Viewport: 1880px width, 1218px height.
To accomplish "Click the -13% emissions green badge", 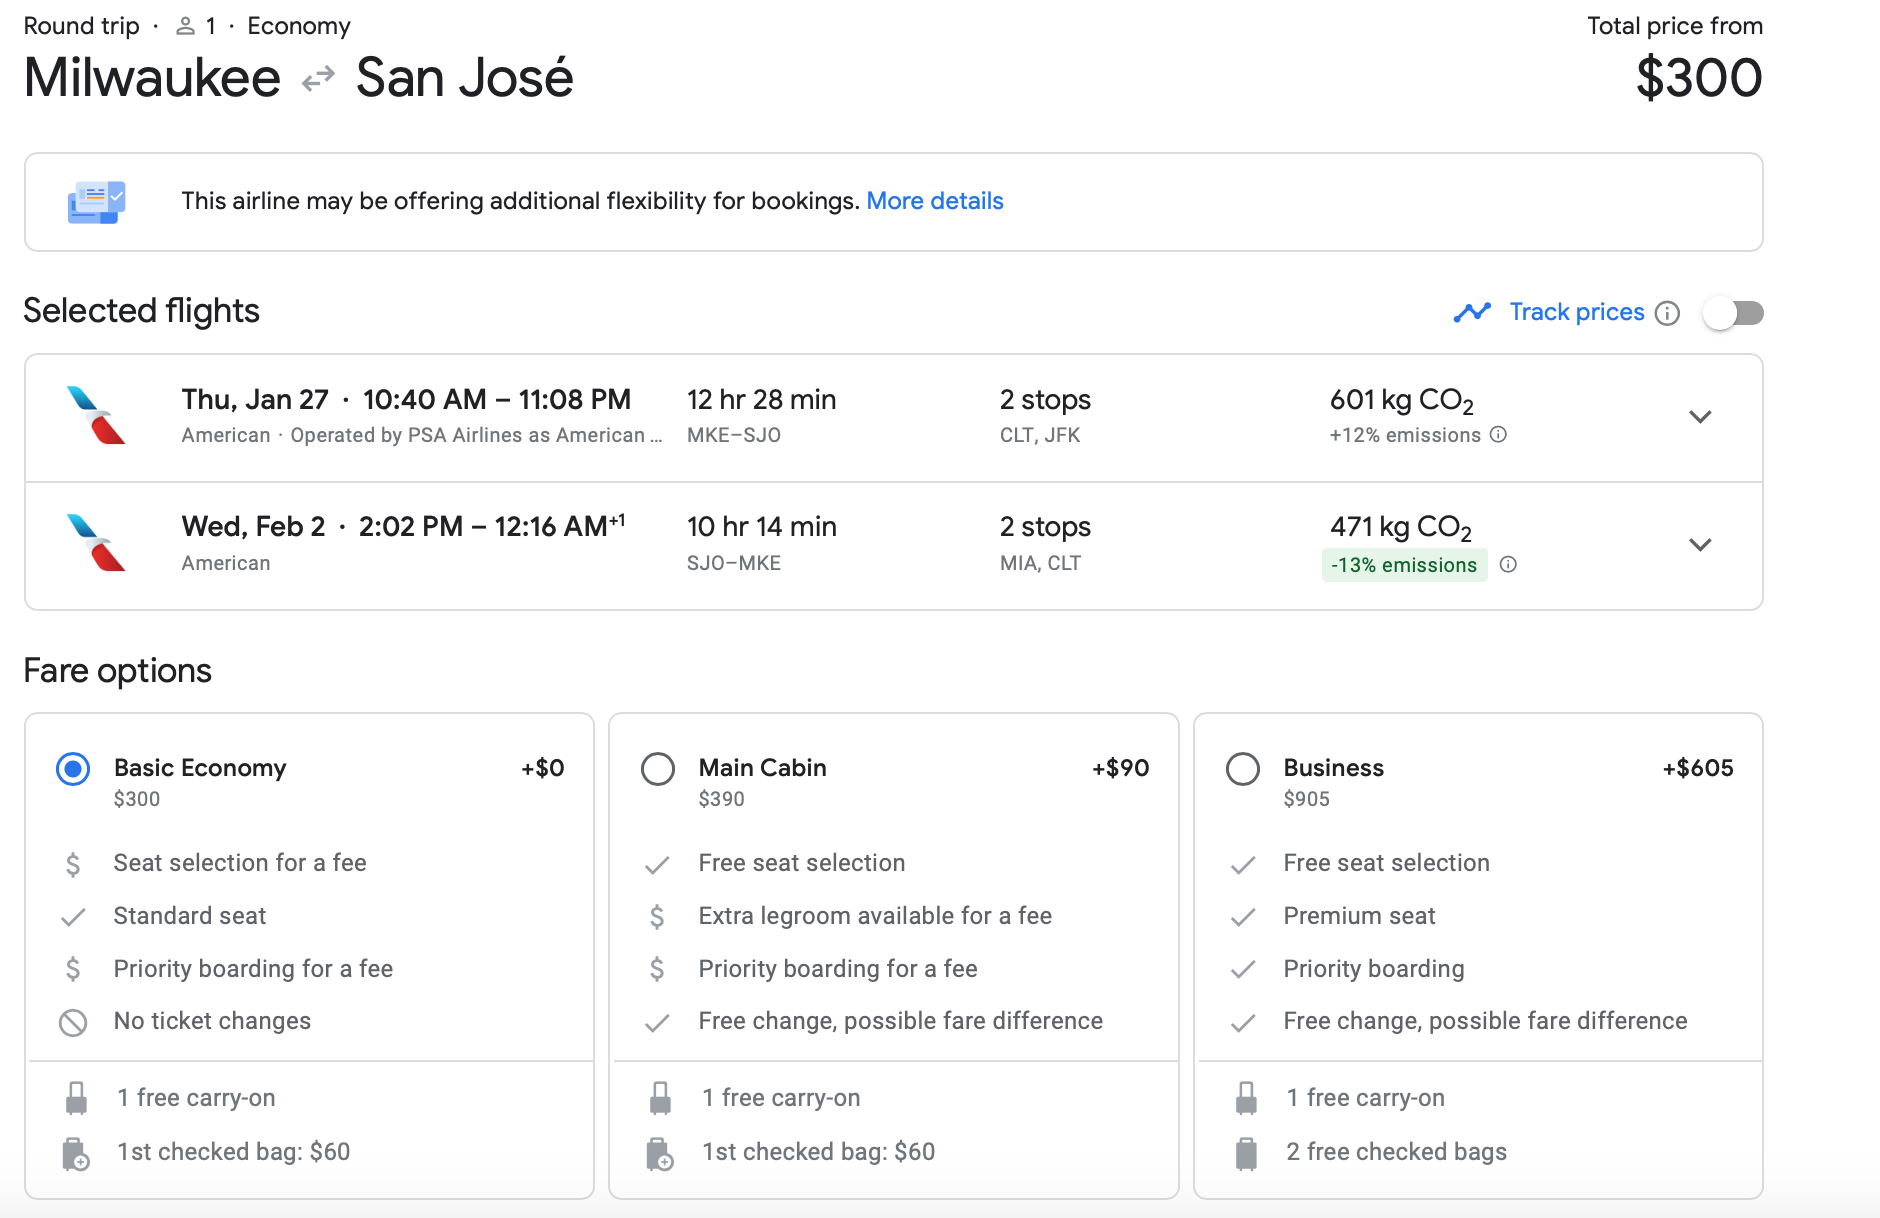I will [x=1404, y=565].
